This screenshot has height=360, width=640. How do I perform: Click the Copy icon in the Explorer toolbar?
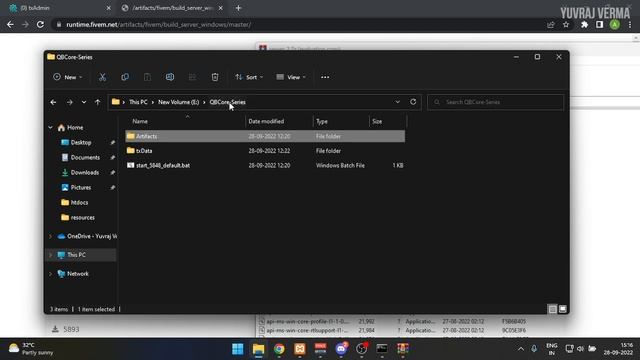125,77
